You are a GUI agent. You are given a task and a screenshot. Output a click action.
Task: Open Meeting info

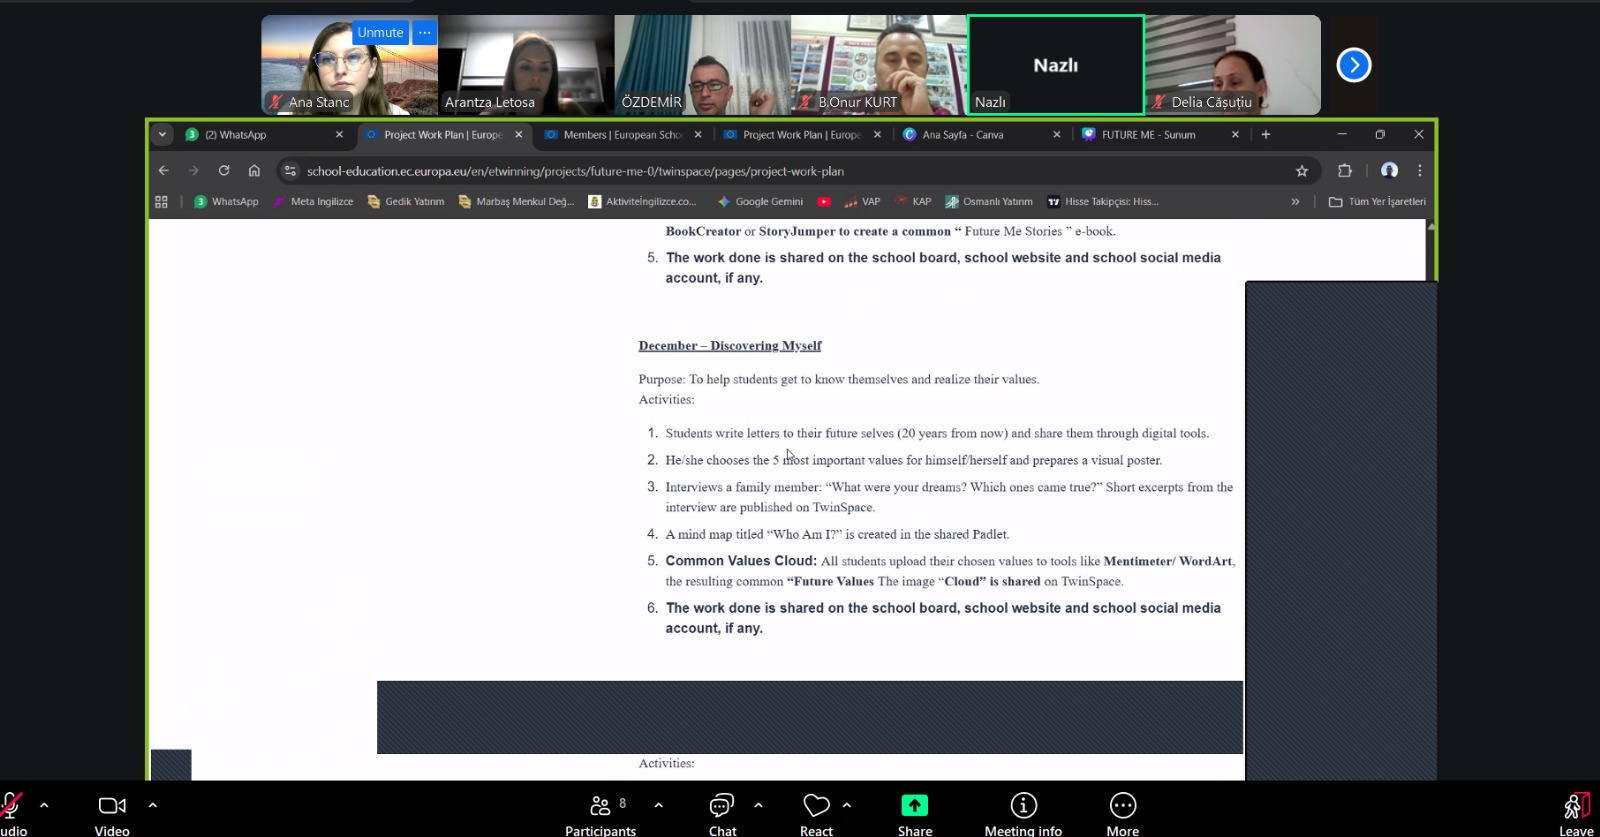tap(1023, 813)
